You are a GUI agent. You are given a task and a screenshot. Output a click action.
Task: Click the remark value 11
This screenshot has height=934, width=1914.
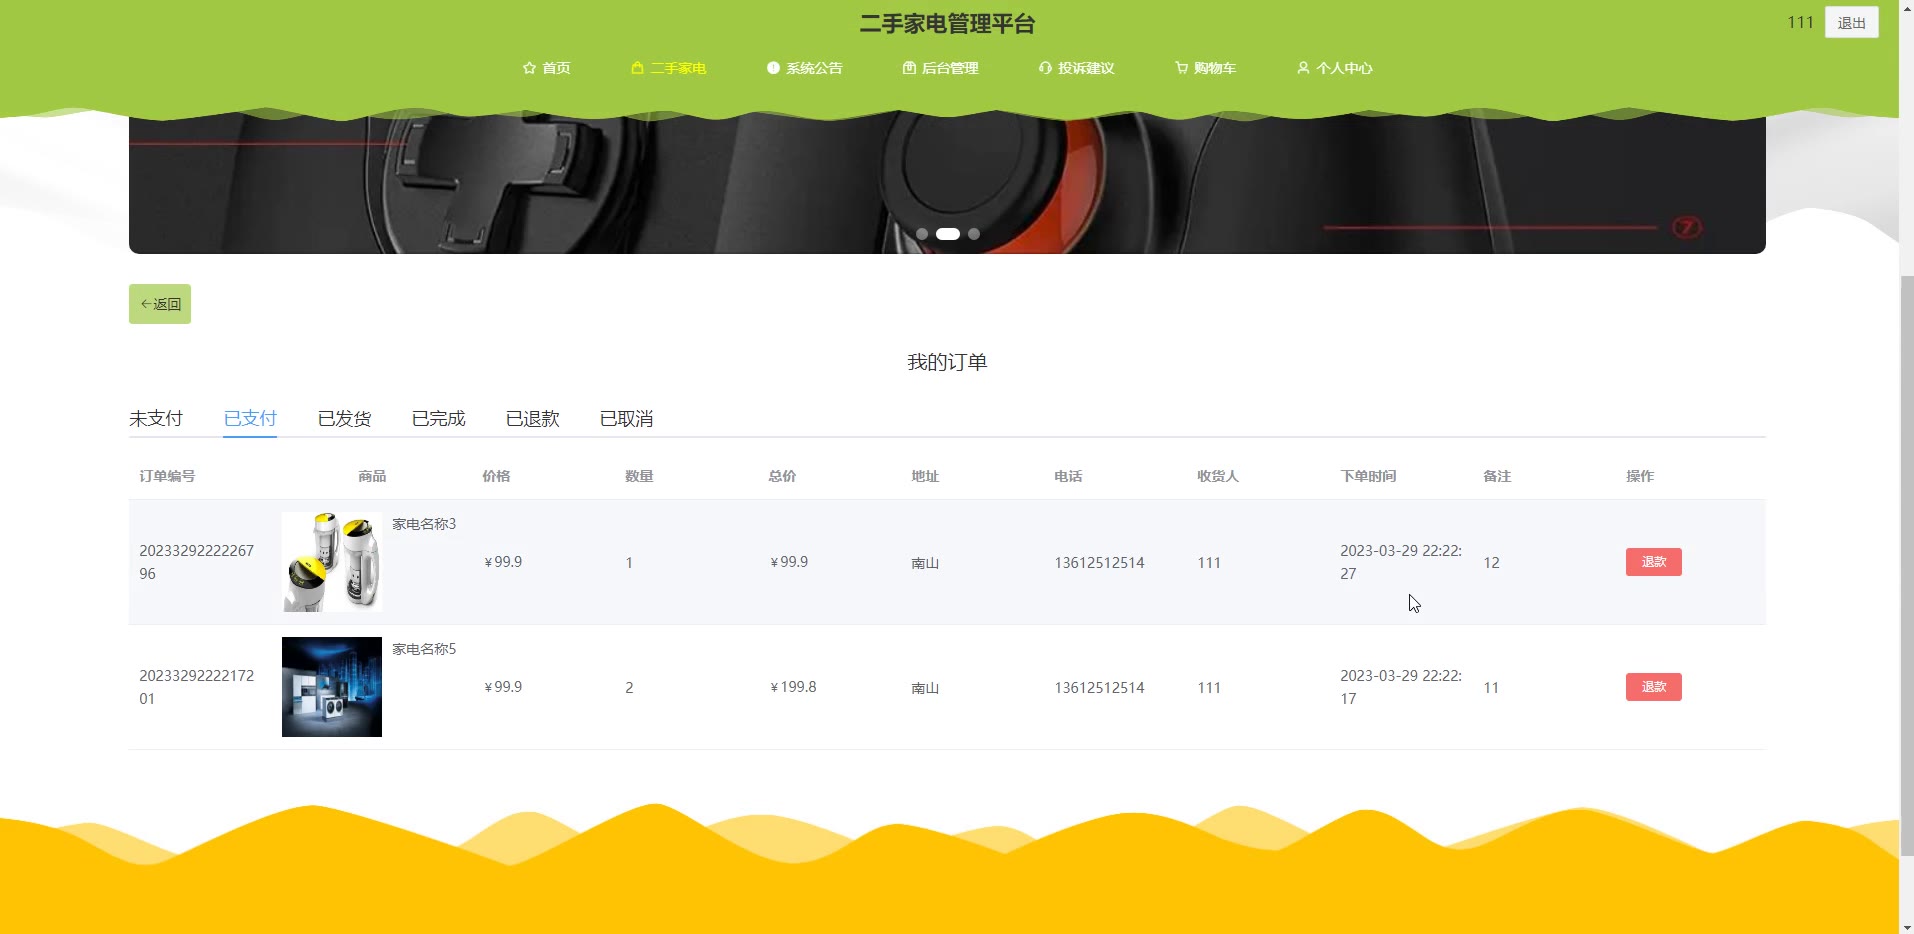[x=1491, y=688]
